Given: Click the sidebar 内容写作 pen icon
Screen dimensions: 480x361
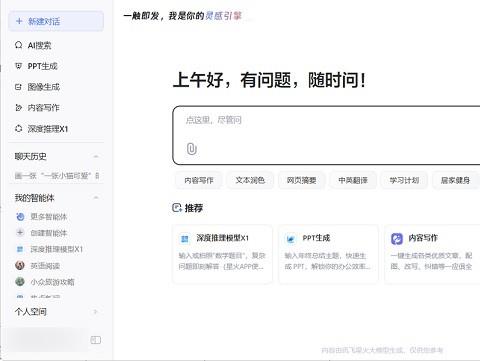Looking at the screenshot, I should point(19,108).
